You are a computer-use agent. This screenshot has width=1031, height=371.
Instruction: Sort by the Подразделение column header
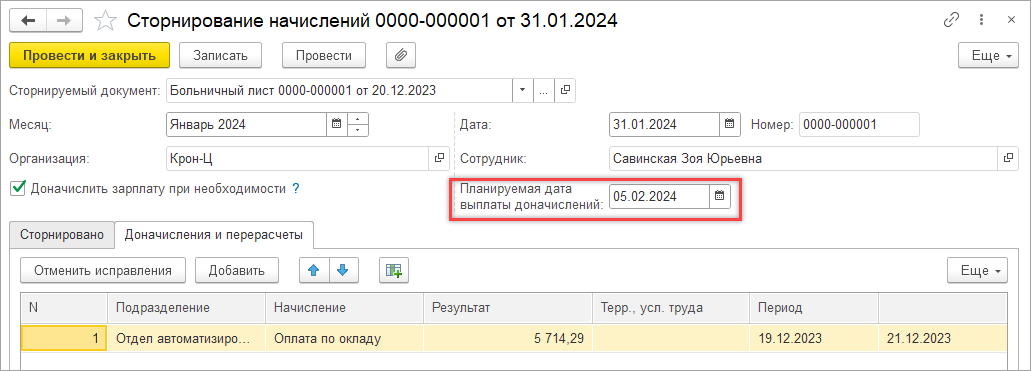[186, 307]
